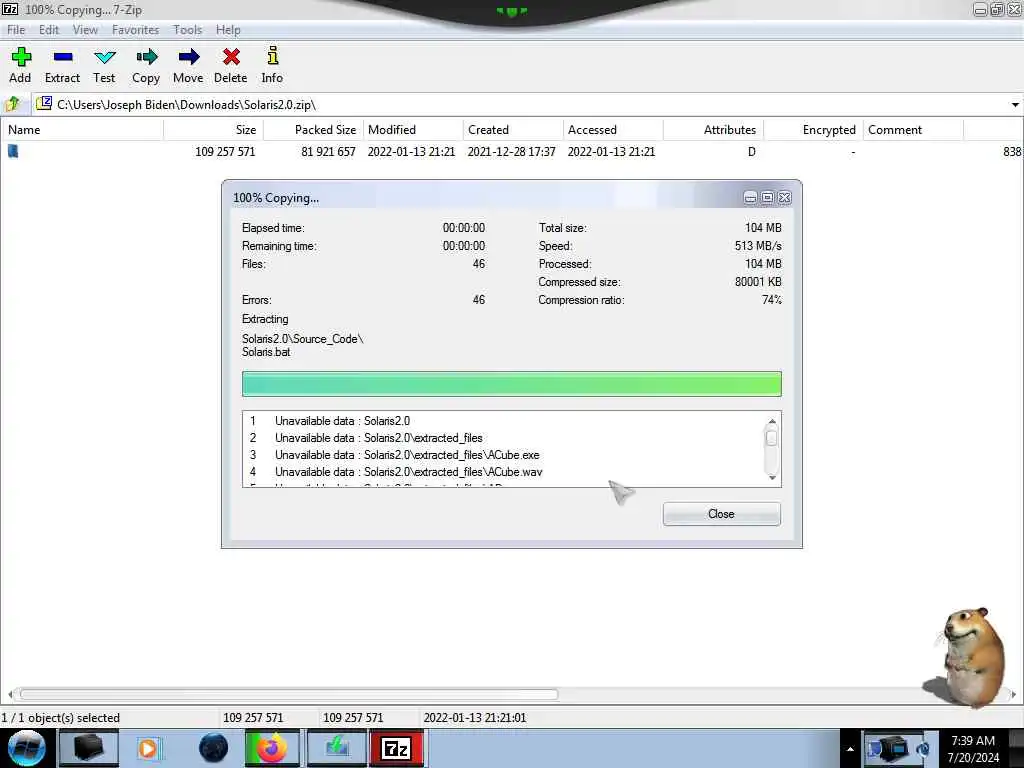The height and width of the screenshot is (768, 1024).
Task: Open the Edit menu
Action: (49, 30)
